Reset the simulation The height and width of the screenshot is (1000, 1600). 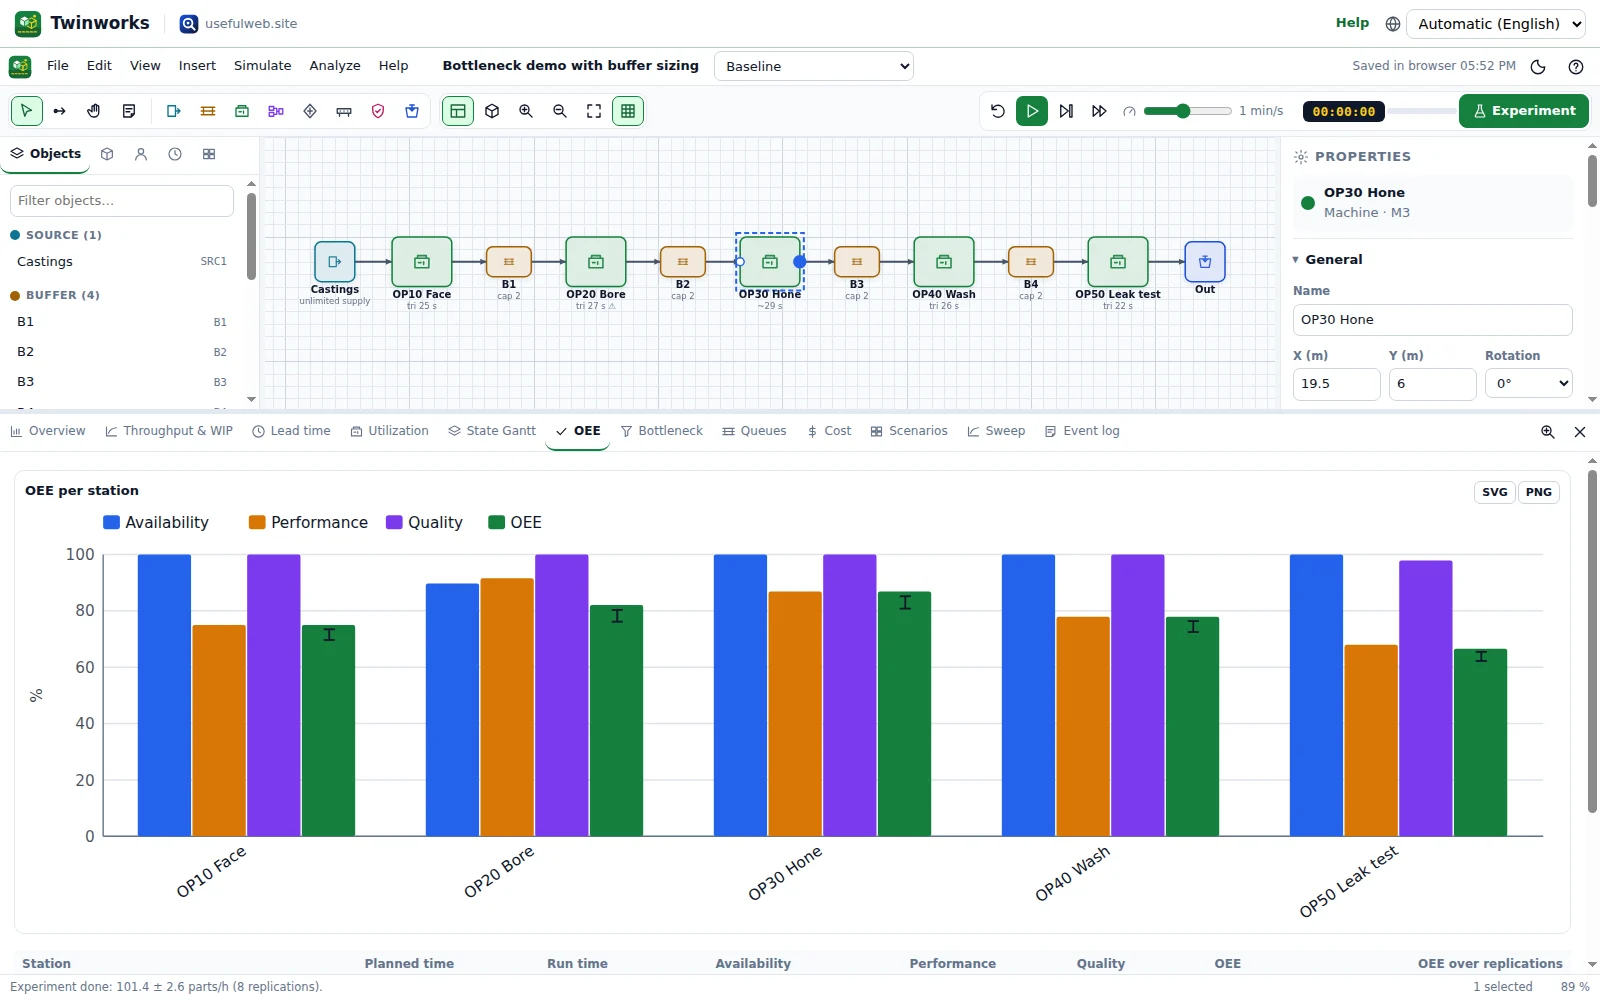(x=998, y=111)
